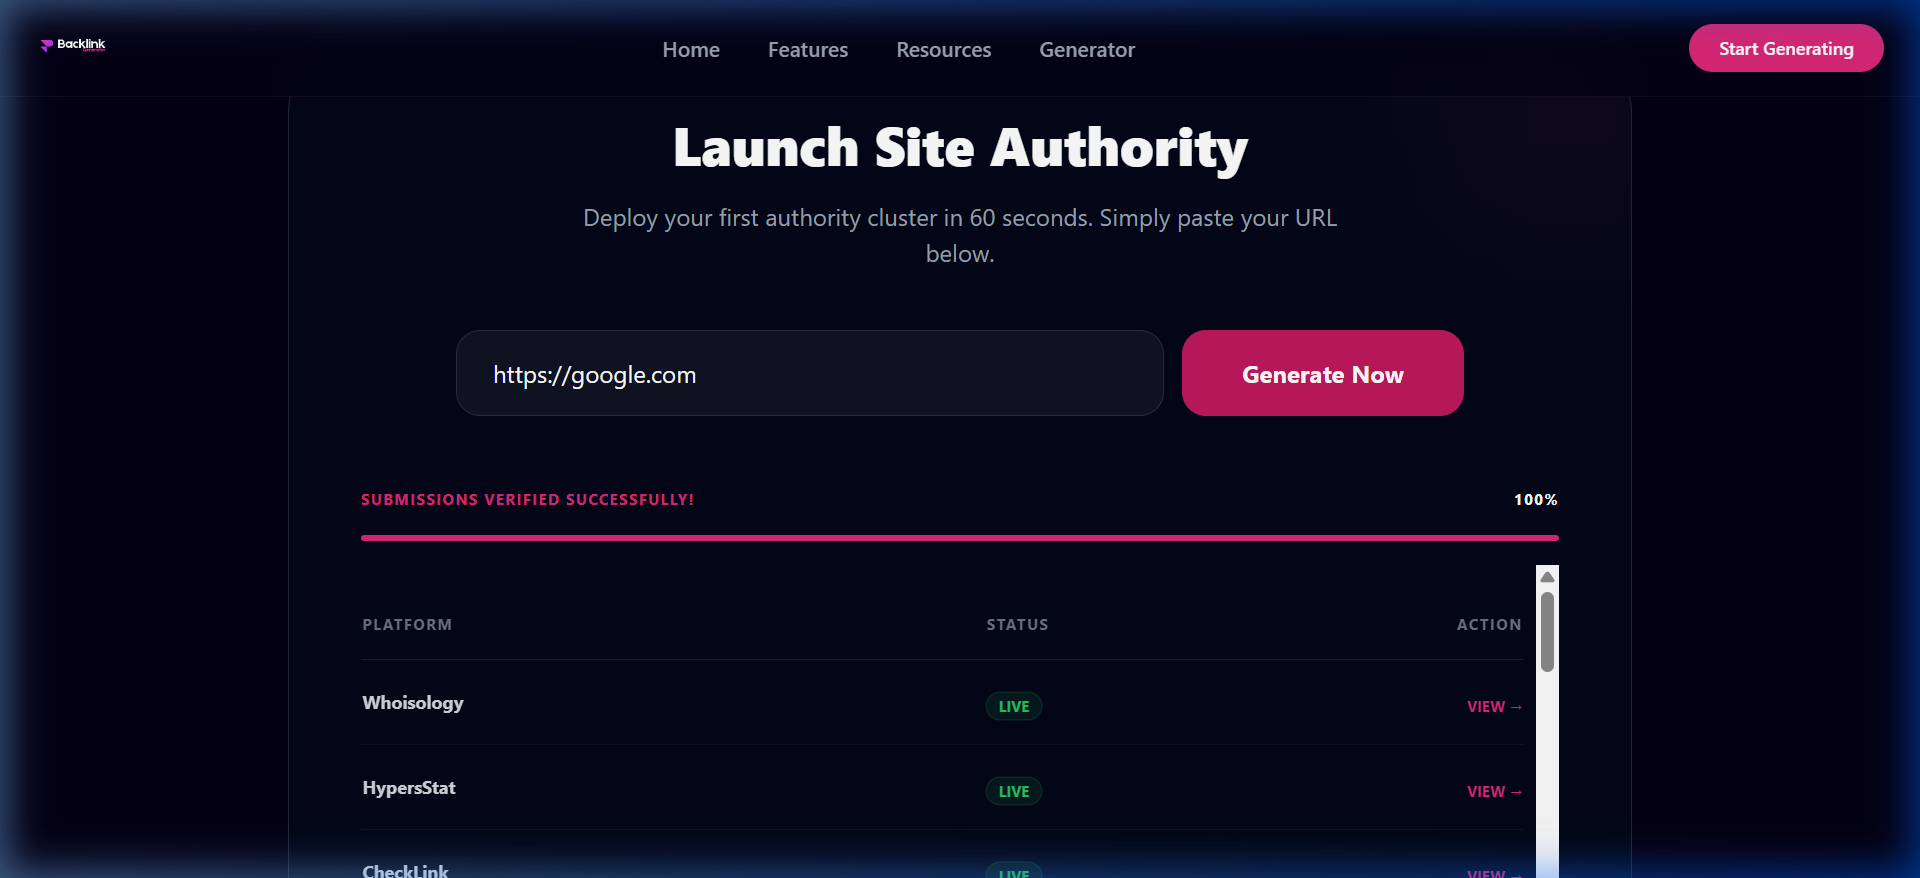The width and height of the screenshot is (1920, 878).
Task: Click the Backlink logo icon
Action: click(x=47, y=45)
